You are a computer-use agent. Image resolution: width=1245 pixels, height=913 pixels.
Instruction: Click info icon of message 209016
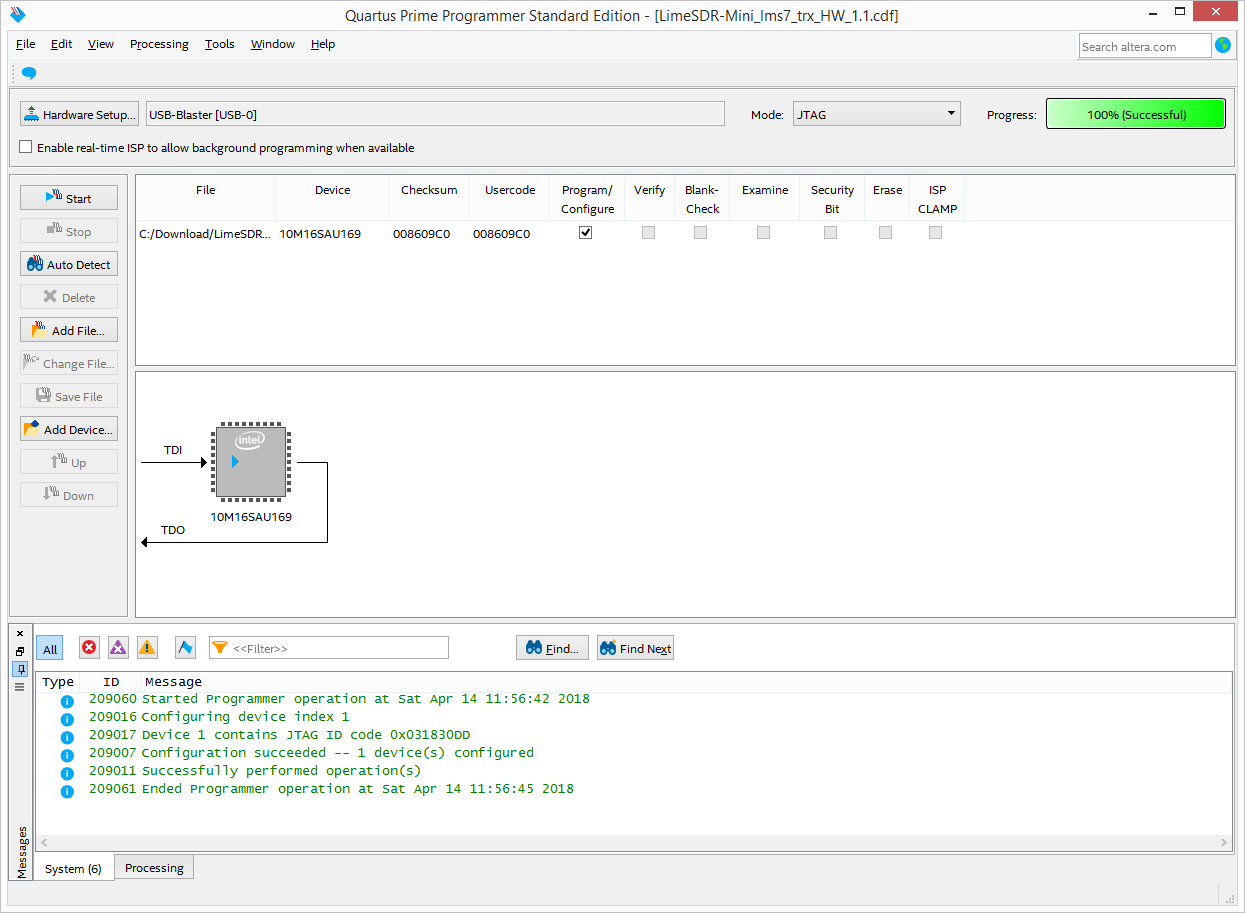pyautogui.click(x=67, y=719)
